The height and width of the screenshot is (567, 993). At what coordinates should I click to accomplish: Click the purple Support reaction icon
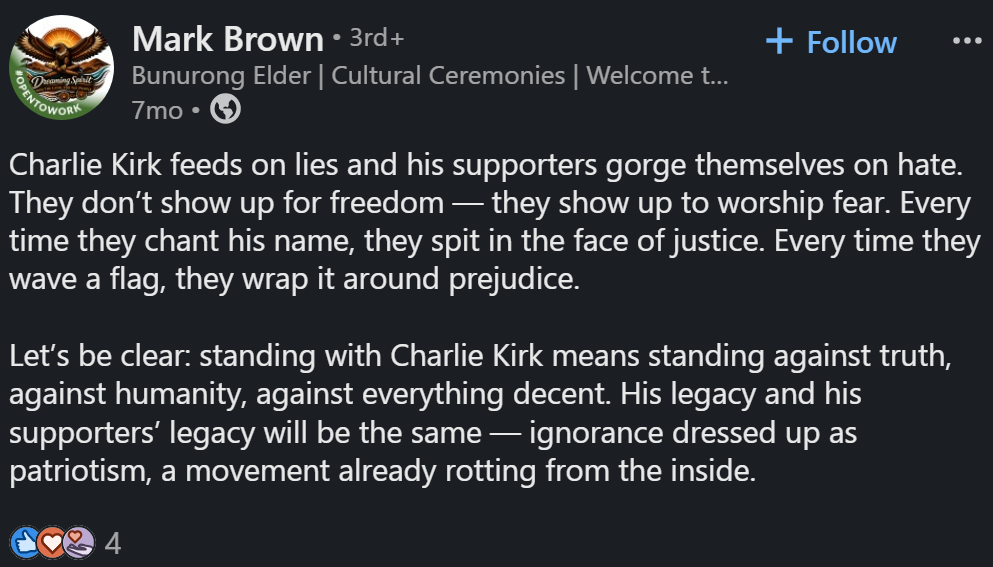tap(78, 543)
